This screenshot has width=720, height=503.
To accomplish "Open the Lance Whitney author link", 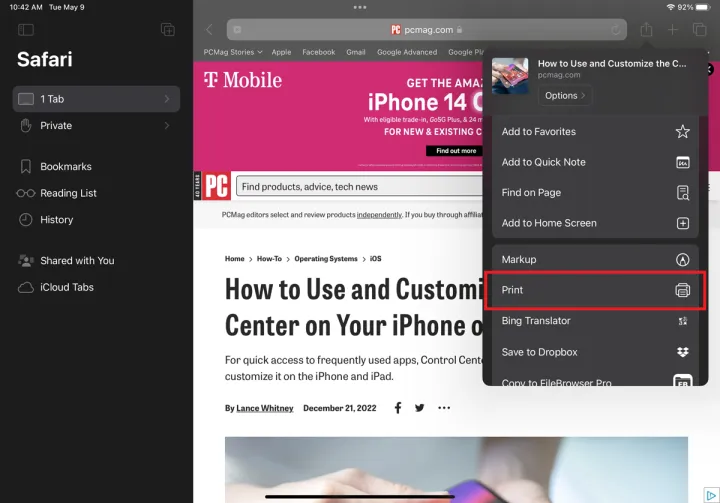I will tap(264, 408).
